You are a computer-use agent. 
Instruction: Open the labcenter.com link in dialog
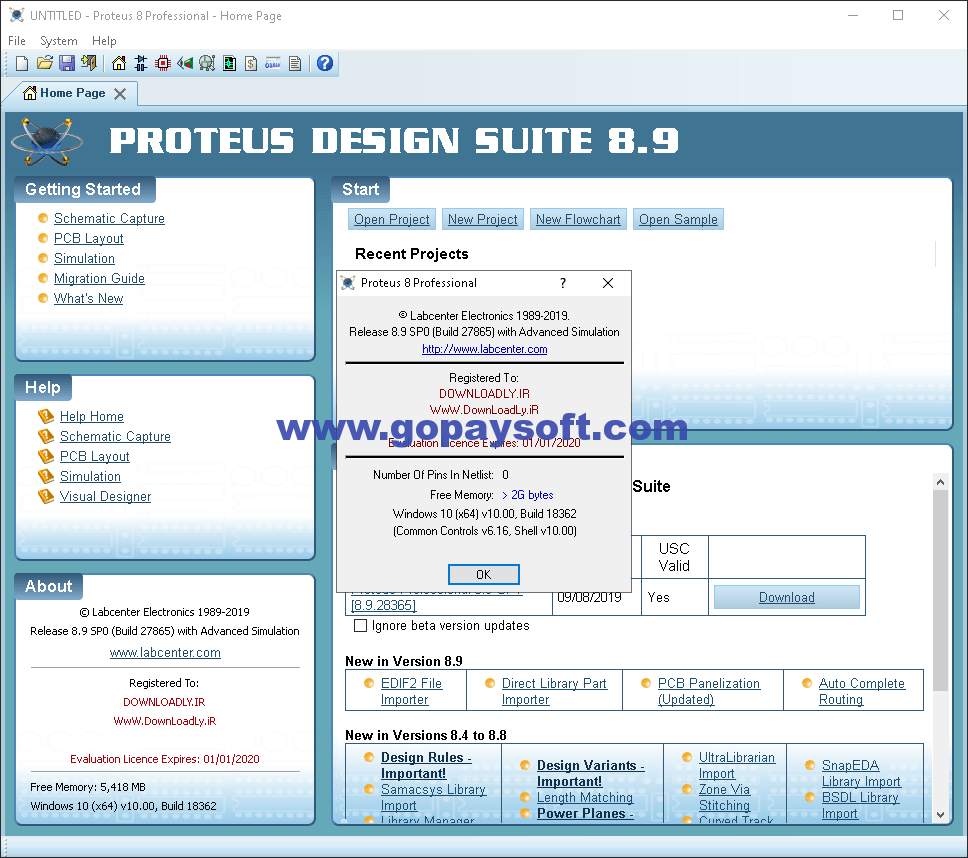pyautogui.click(x=485, y=349)
